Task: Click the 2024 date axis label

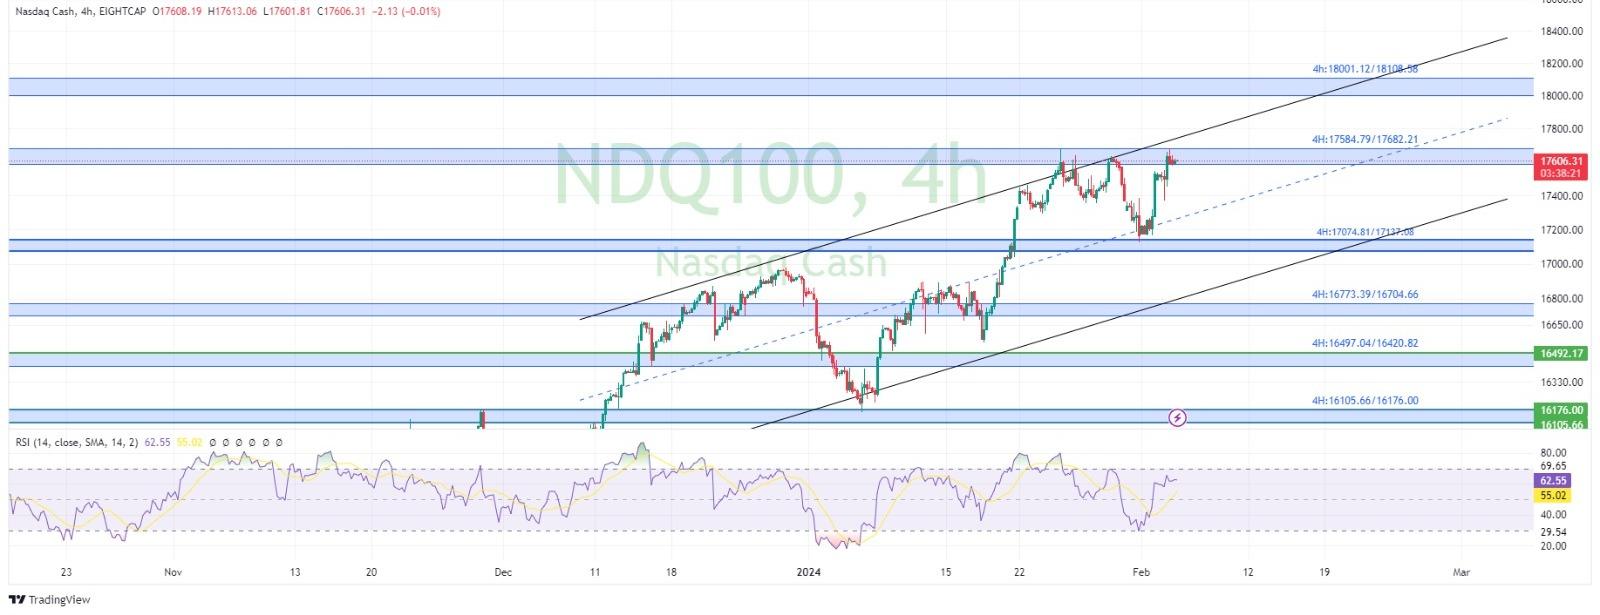Action: point(808,573)
